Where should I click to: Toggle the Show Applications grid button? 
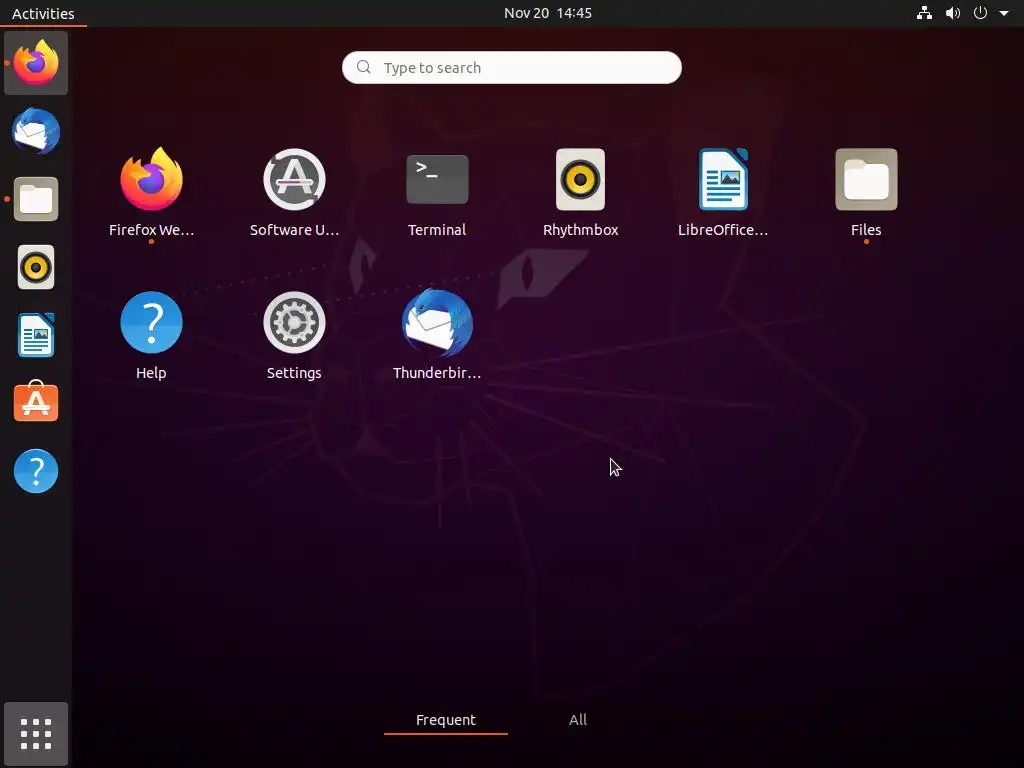click(36, 733)
